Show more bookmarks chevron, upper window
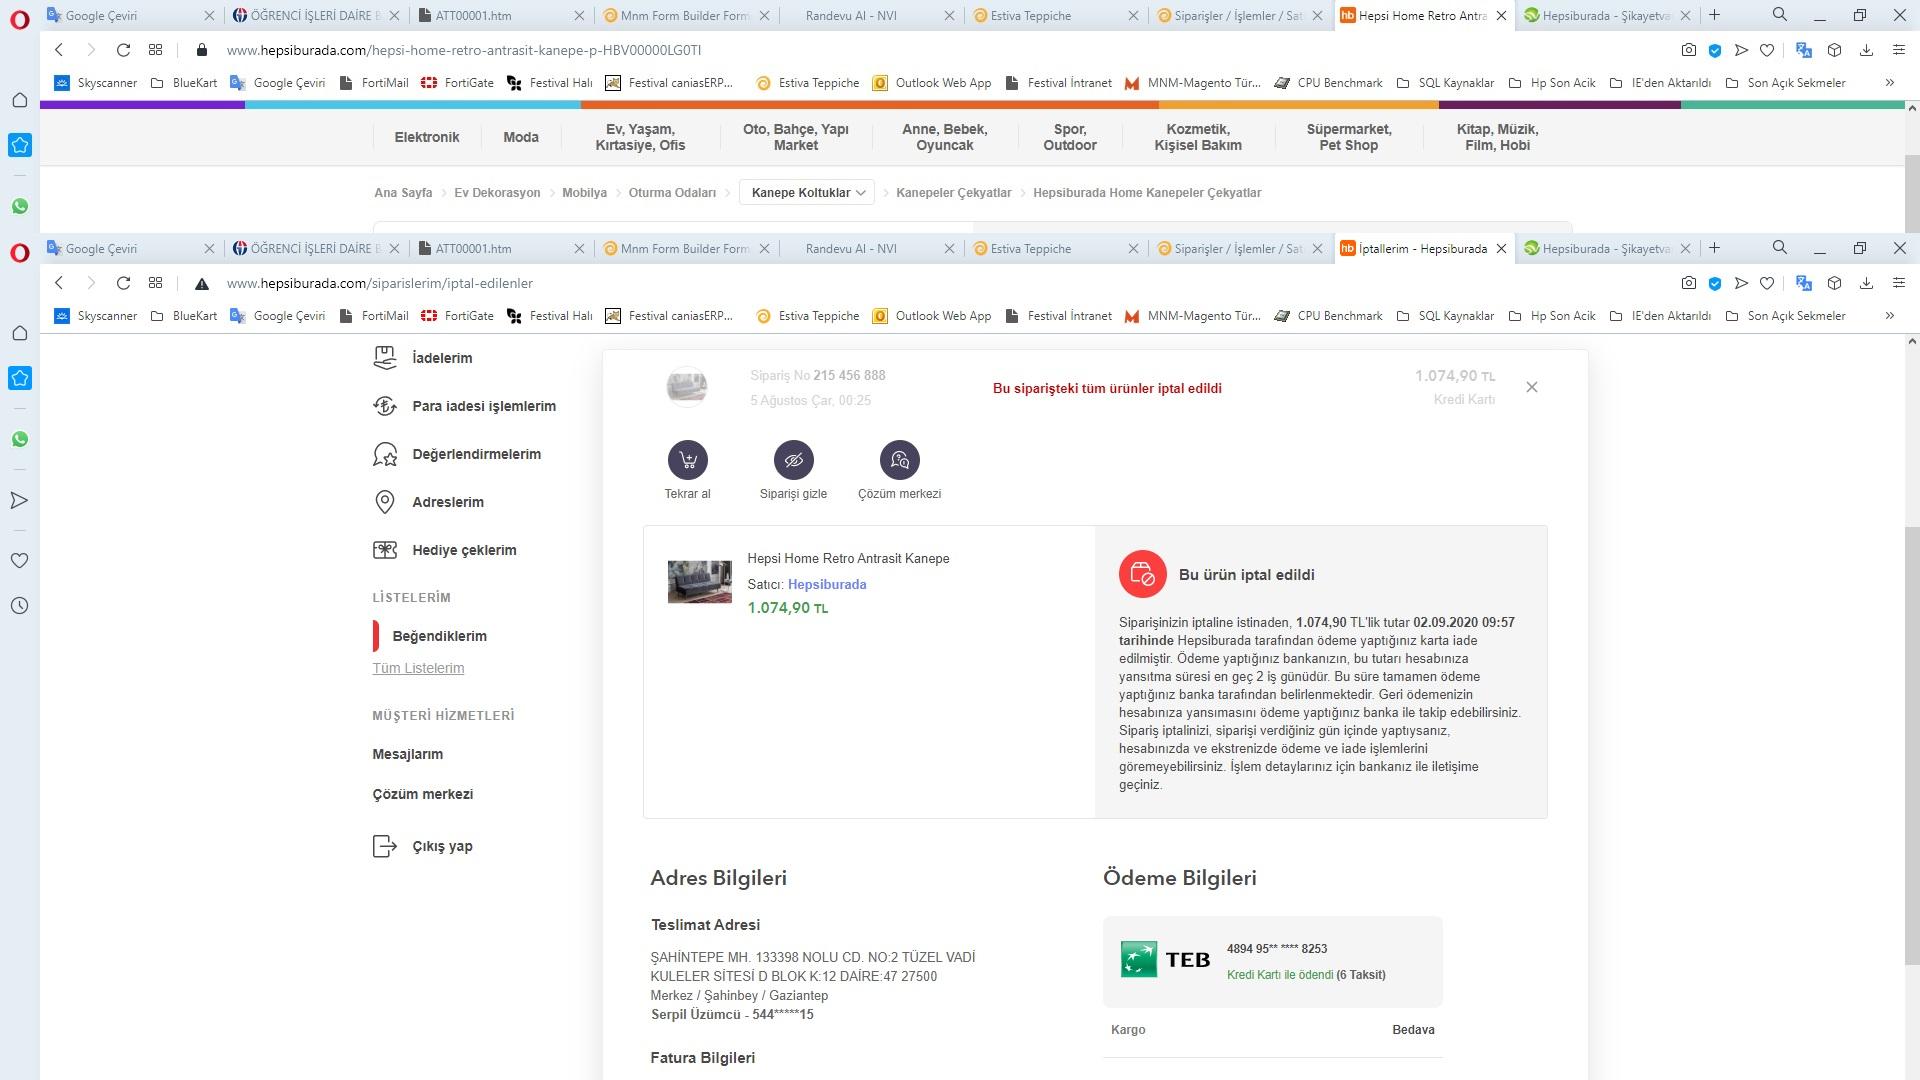 tap(1889, 83)
